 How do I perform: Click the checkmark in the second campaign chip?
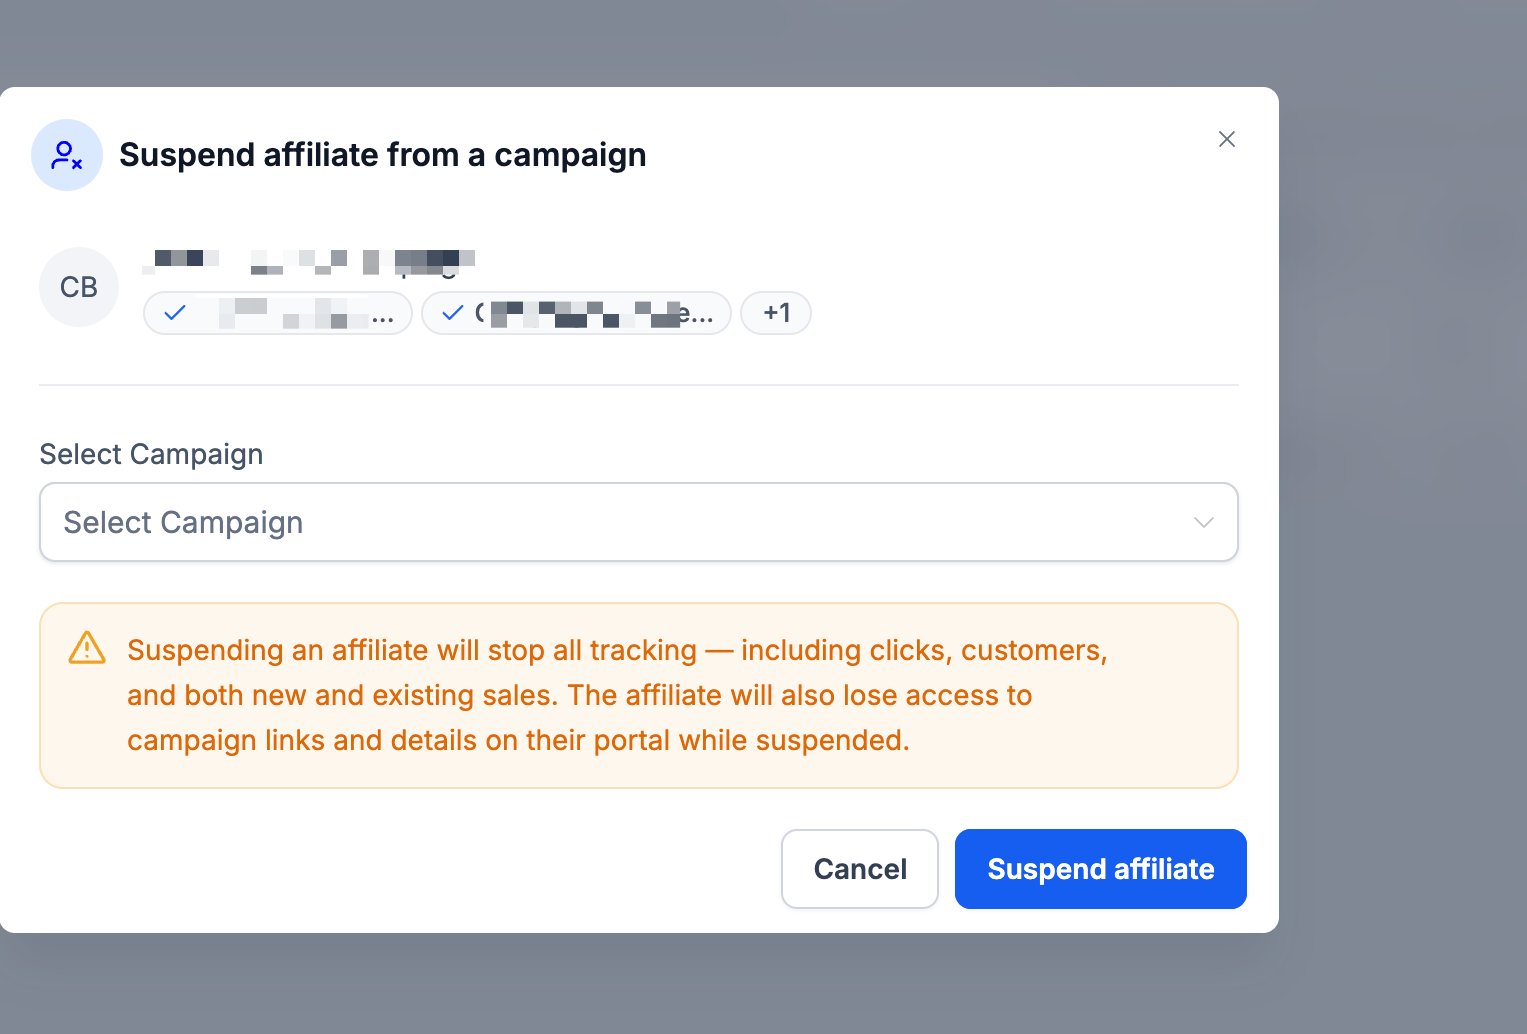453,313
